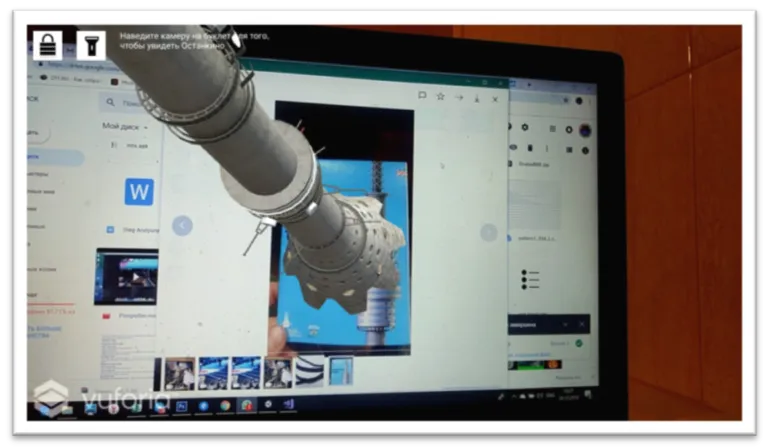The image size is (766, 447).
Task: Collapse the upload panel with chevron
Action: [x=565, y=324]
